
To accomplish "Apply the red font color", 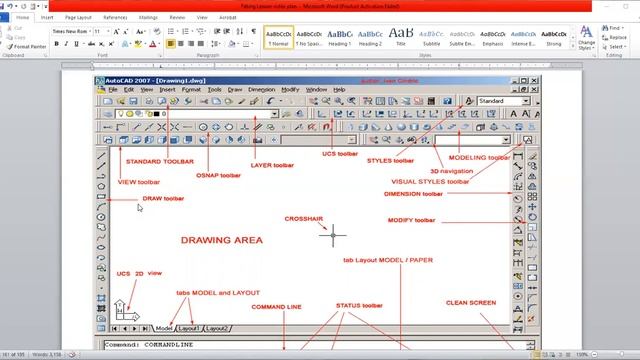I will (x=152, y=44).
